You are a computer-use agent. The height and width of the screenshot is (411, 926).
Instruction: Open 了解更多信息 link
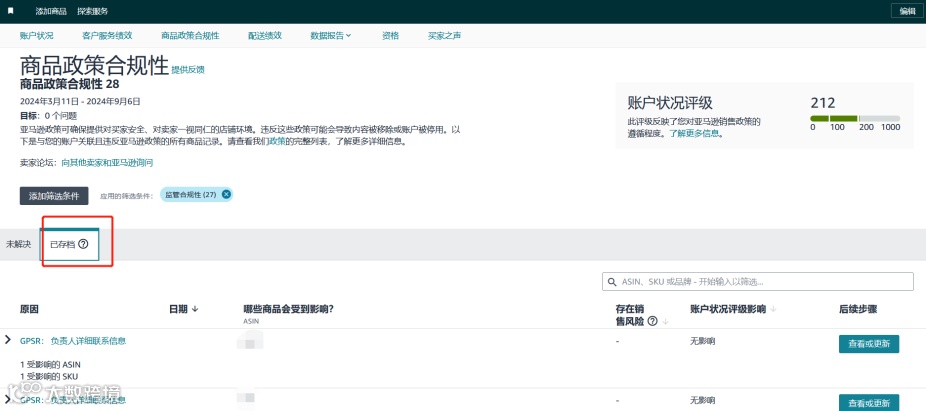[x=694, y=133]
